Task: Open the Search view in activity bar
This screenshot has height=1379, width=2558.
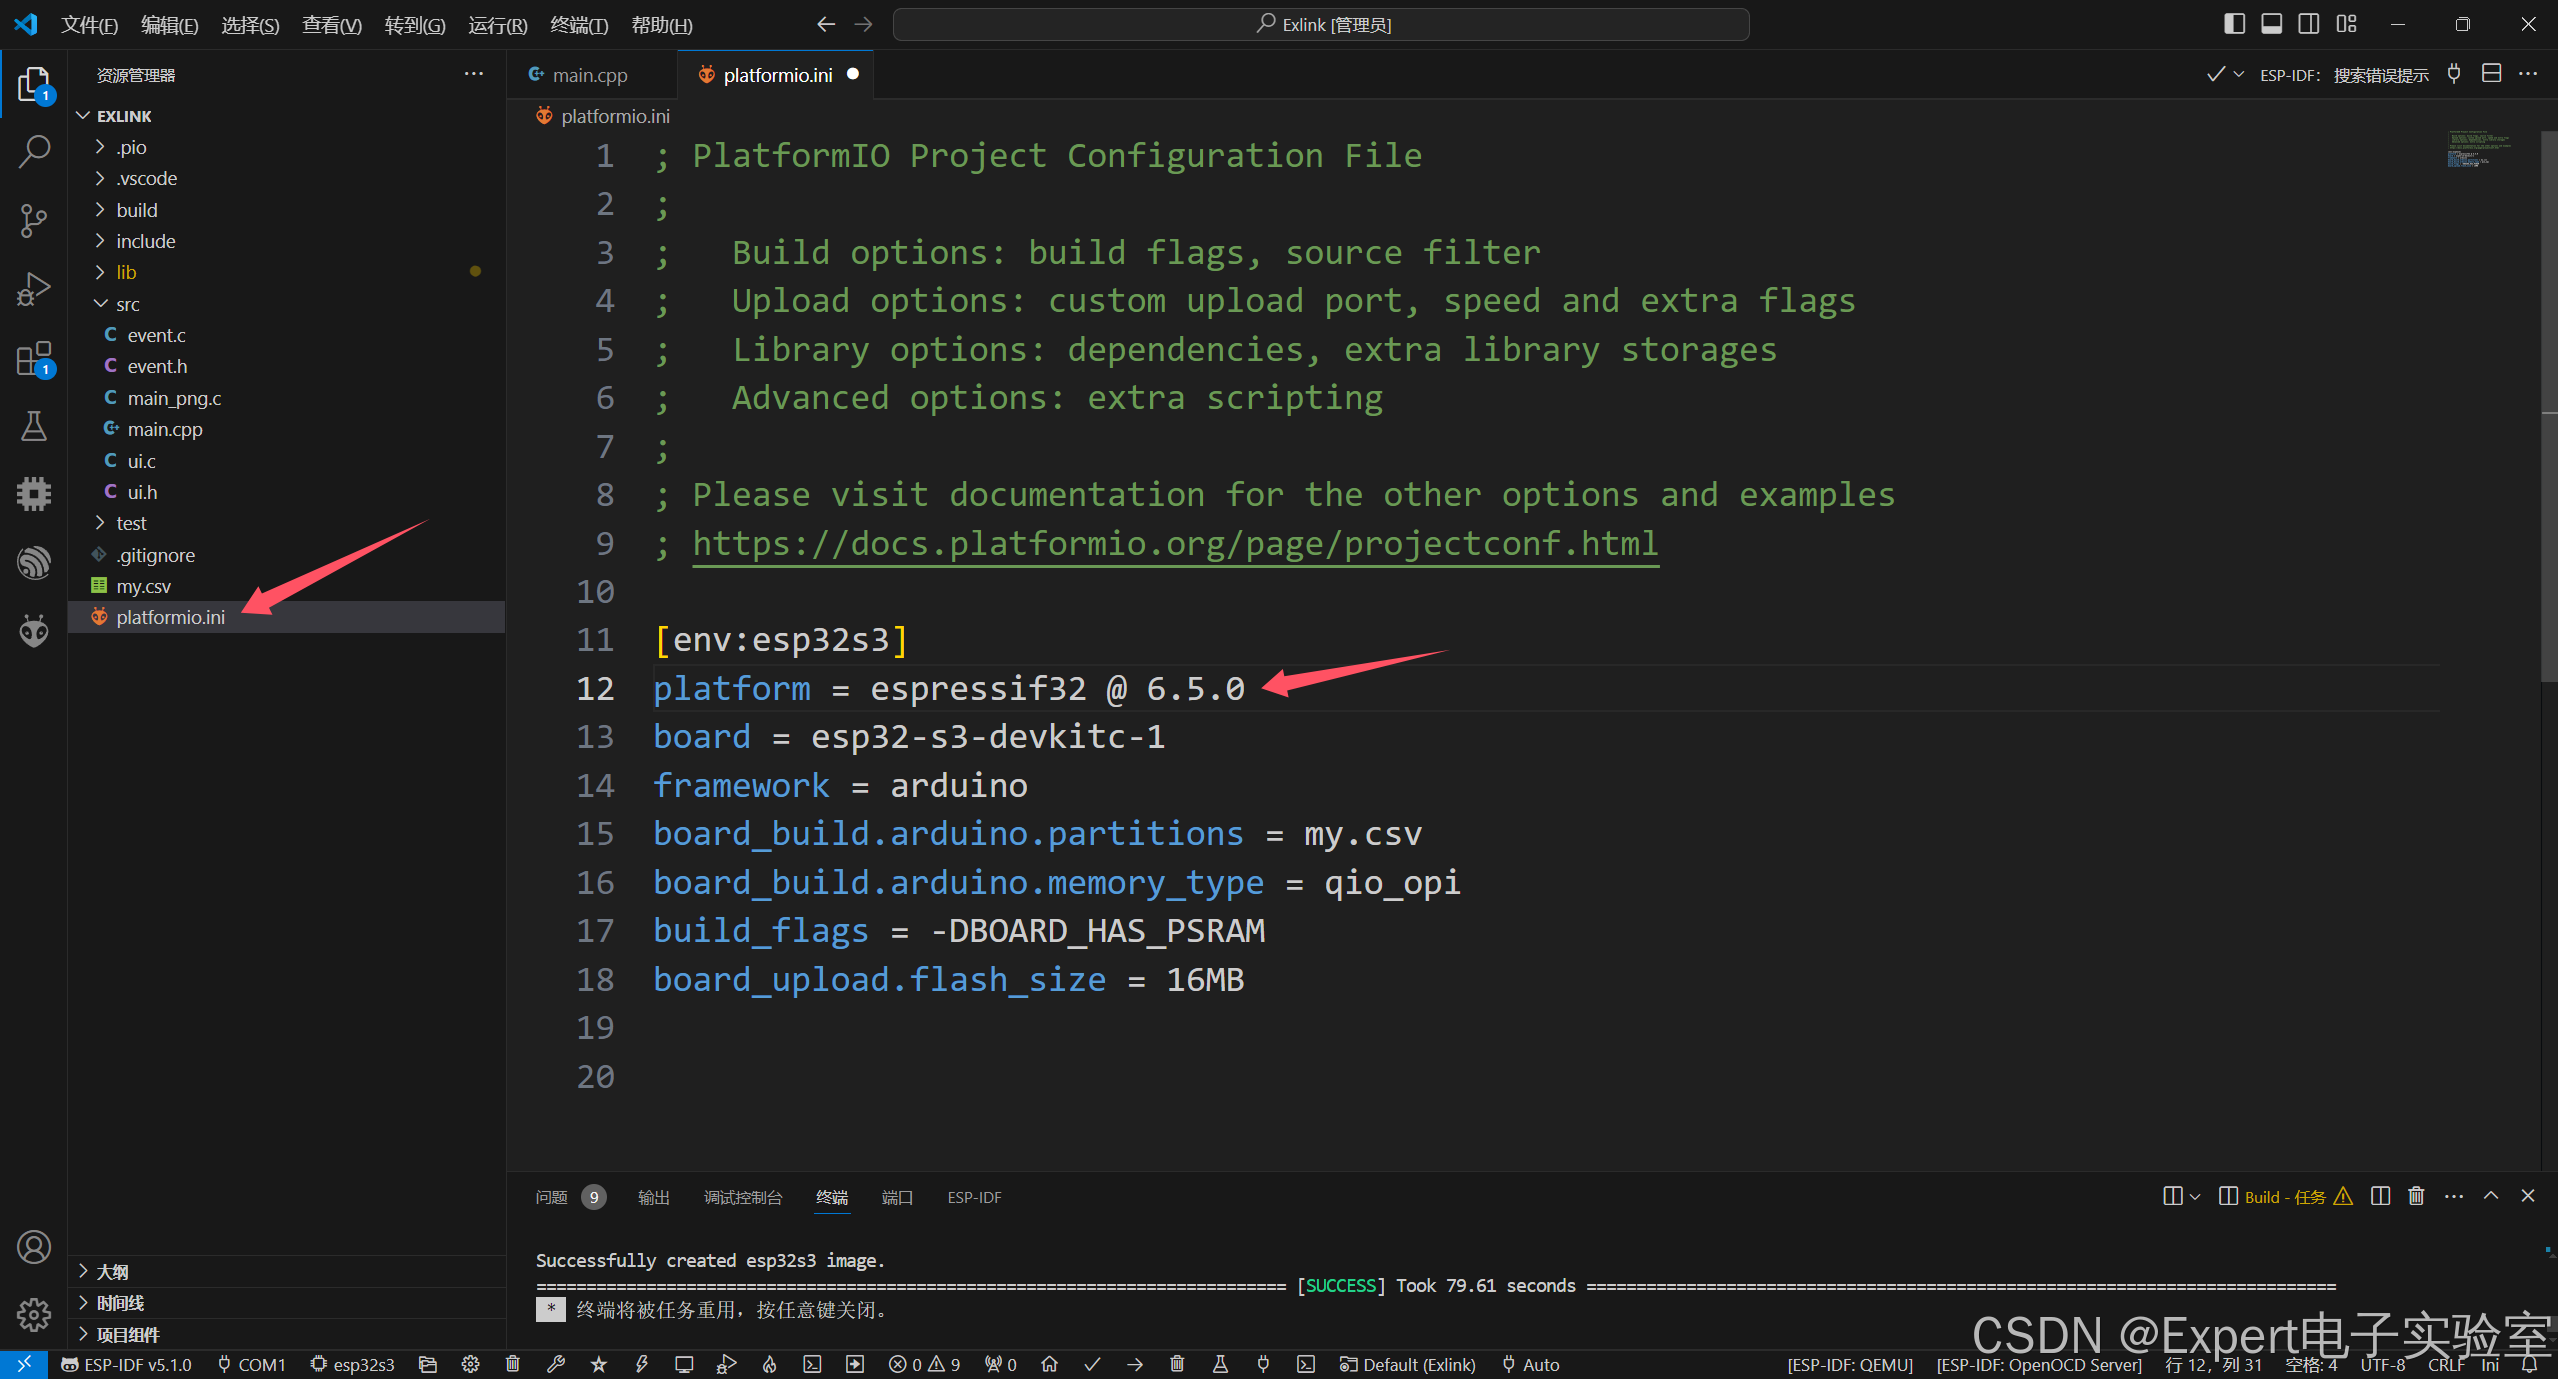Action: [34, 152]
